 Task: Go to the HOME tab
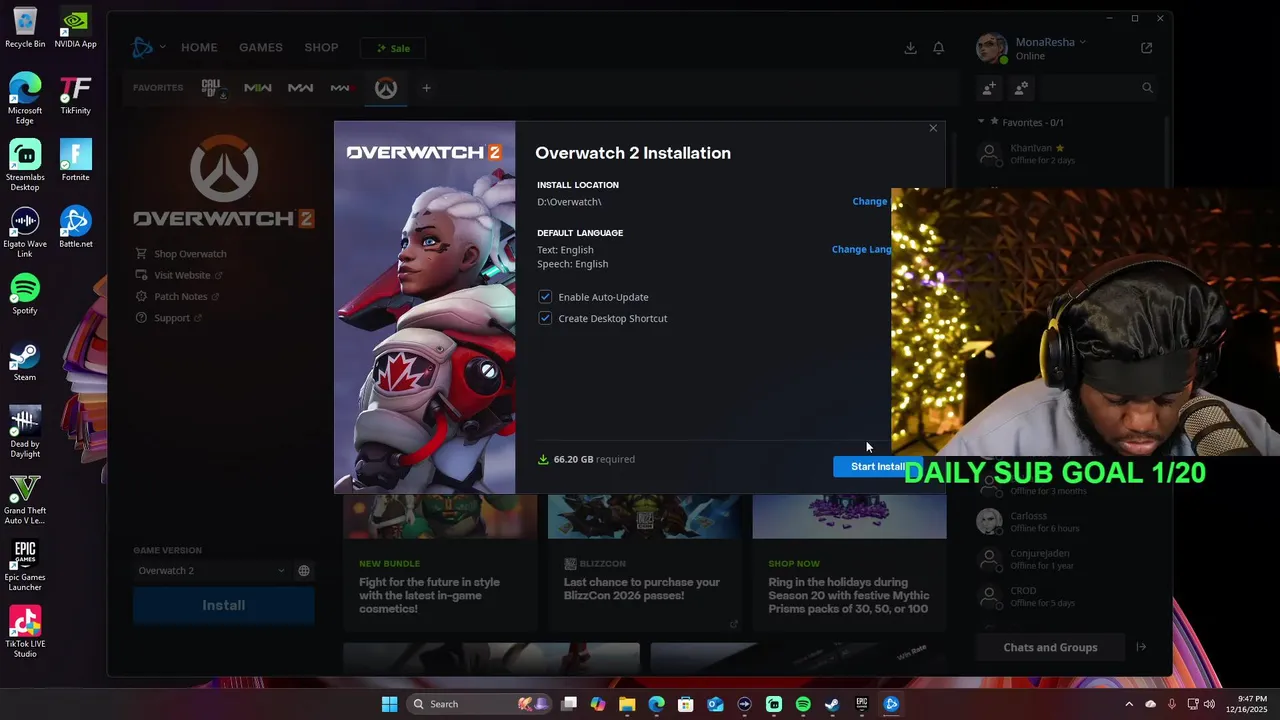(x=199, y=48)
